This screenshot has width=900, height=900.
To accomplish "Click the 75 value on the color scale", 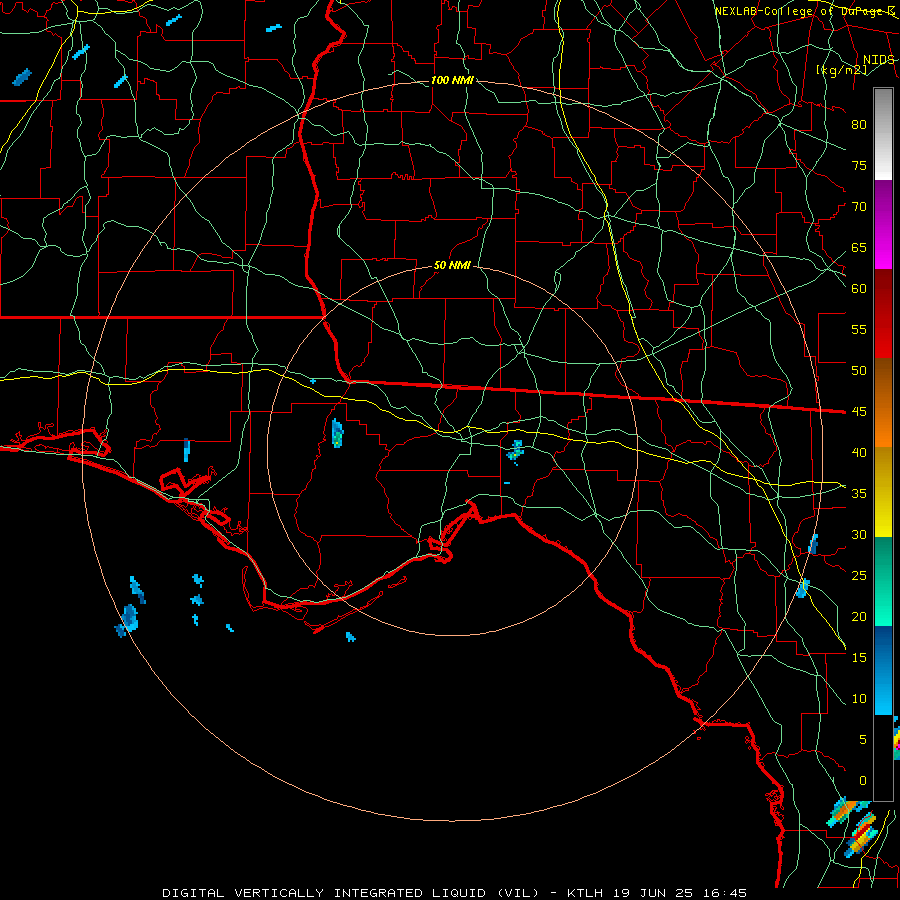I will pyautogui.click(x=859, y=166).
